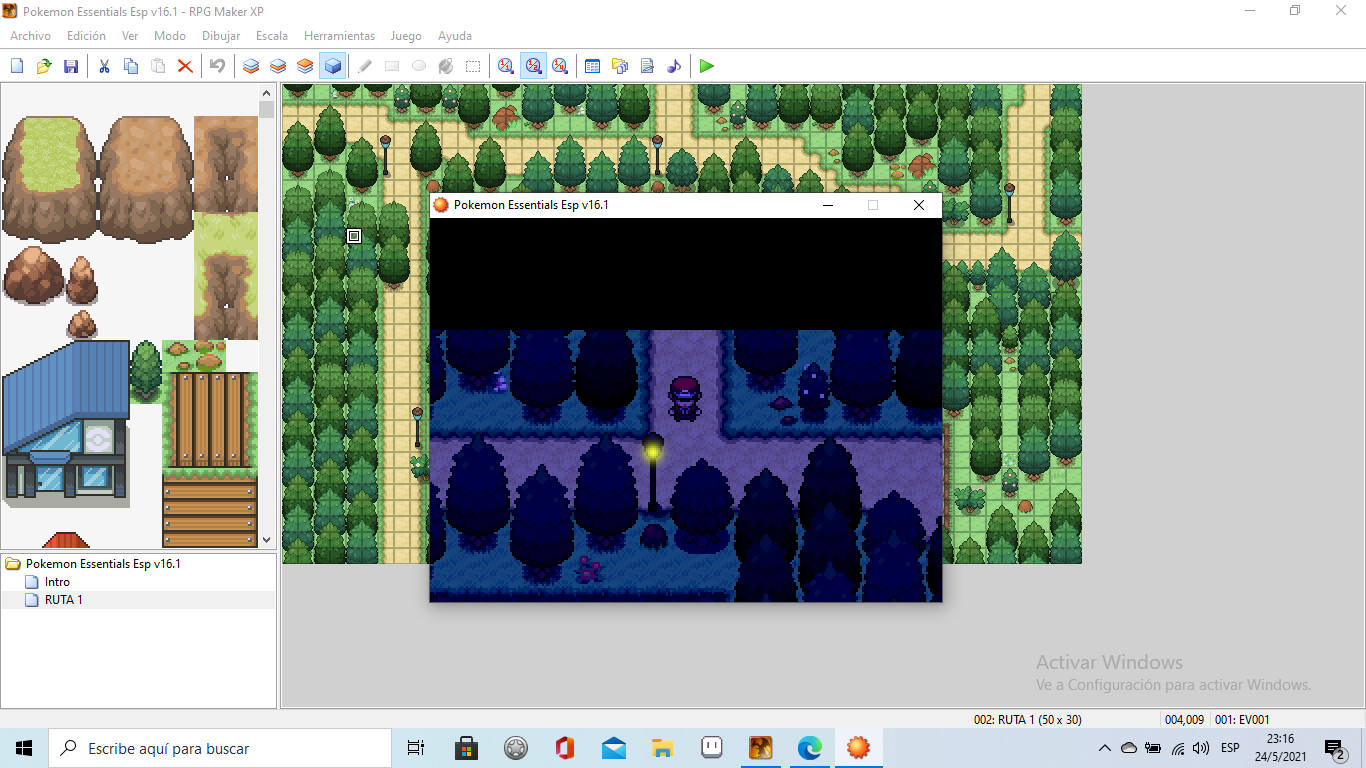Open the Dibujar menu

pyautogui.click(x=221, y=36)
